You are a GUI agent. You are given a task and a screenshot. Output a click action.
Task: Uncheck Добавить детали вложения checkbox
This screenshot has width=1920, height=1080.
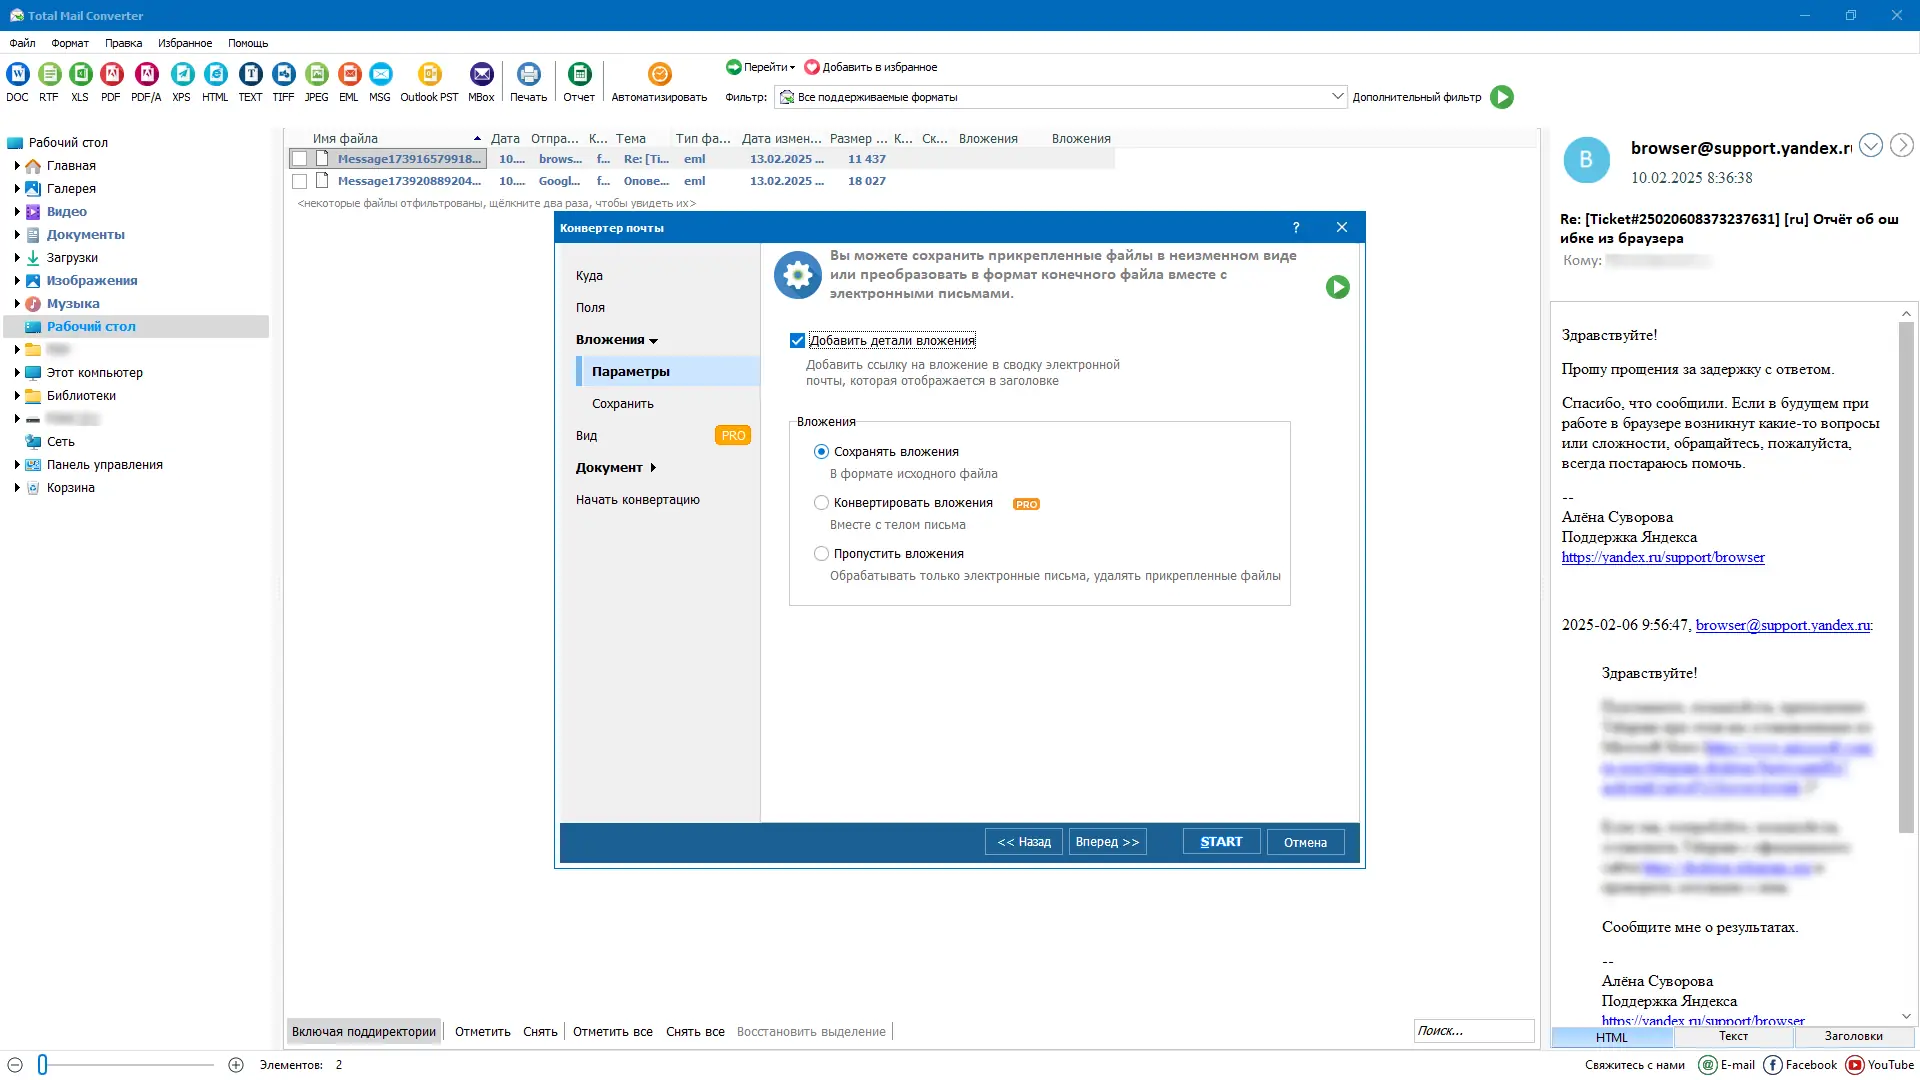[x=797, y=341]
